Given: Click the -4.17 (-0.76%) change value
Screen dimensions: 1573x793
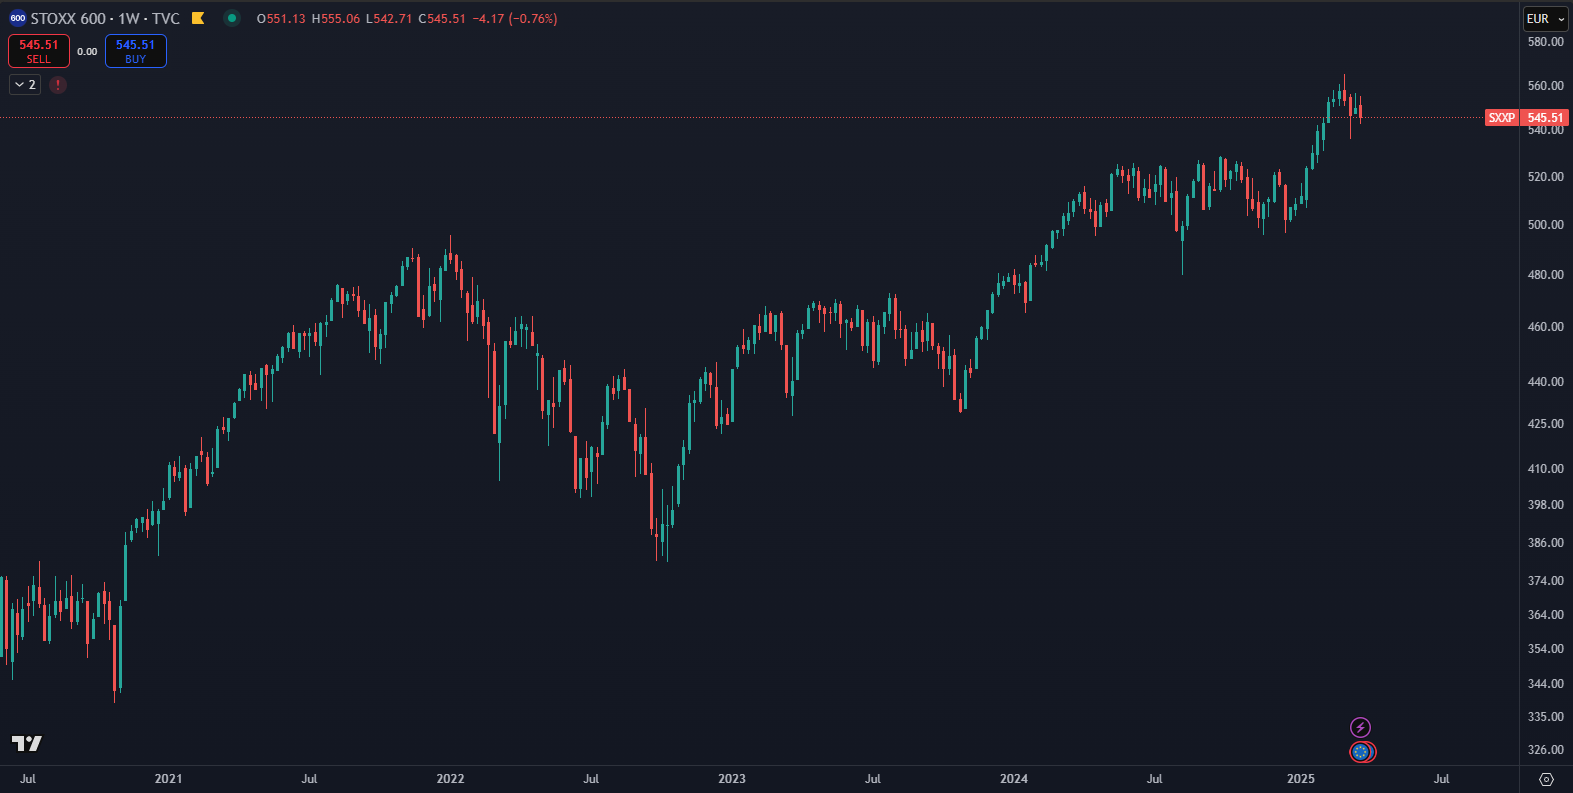Looking at the screenshot, I should 515,18.
